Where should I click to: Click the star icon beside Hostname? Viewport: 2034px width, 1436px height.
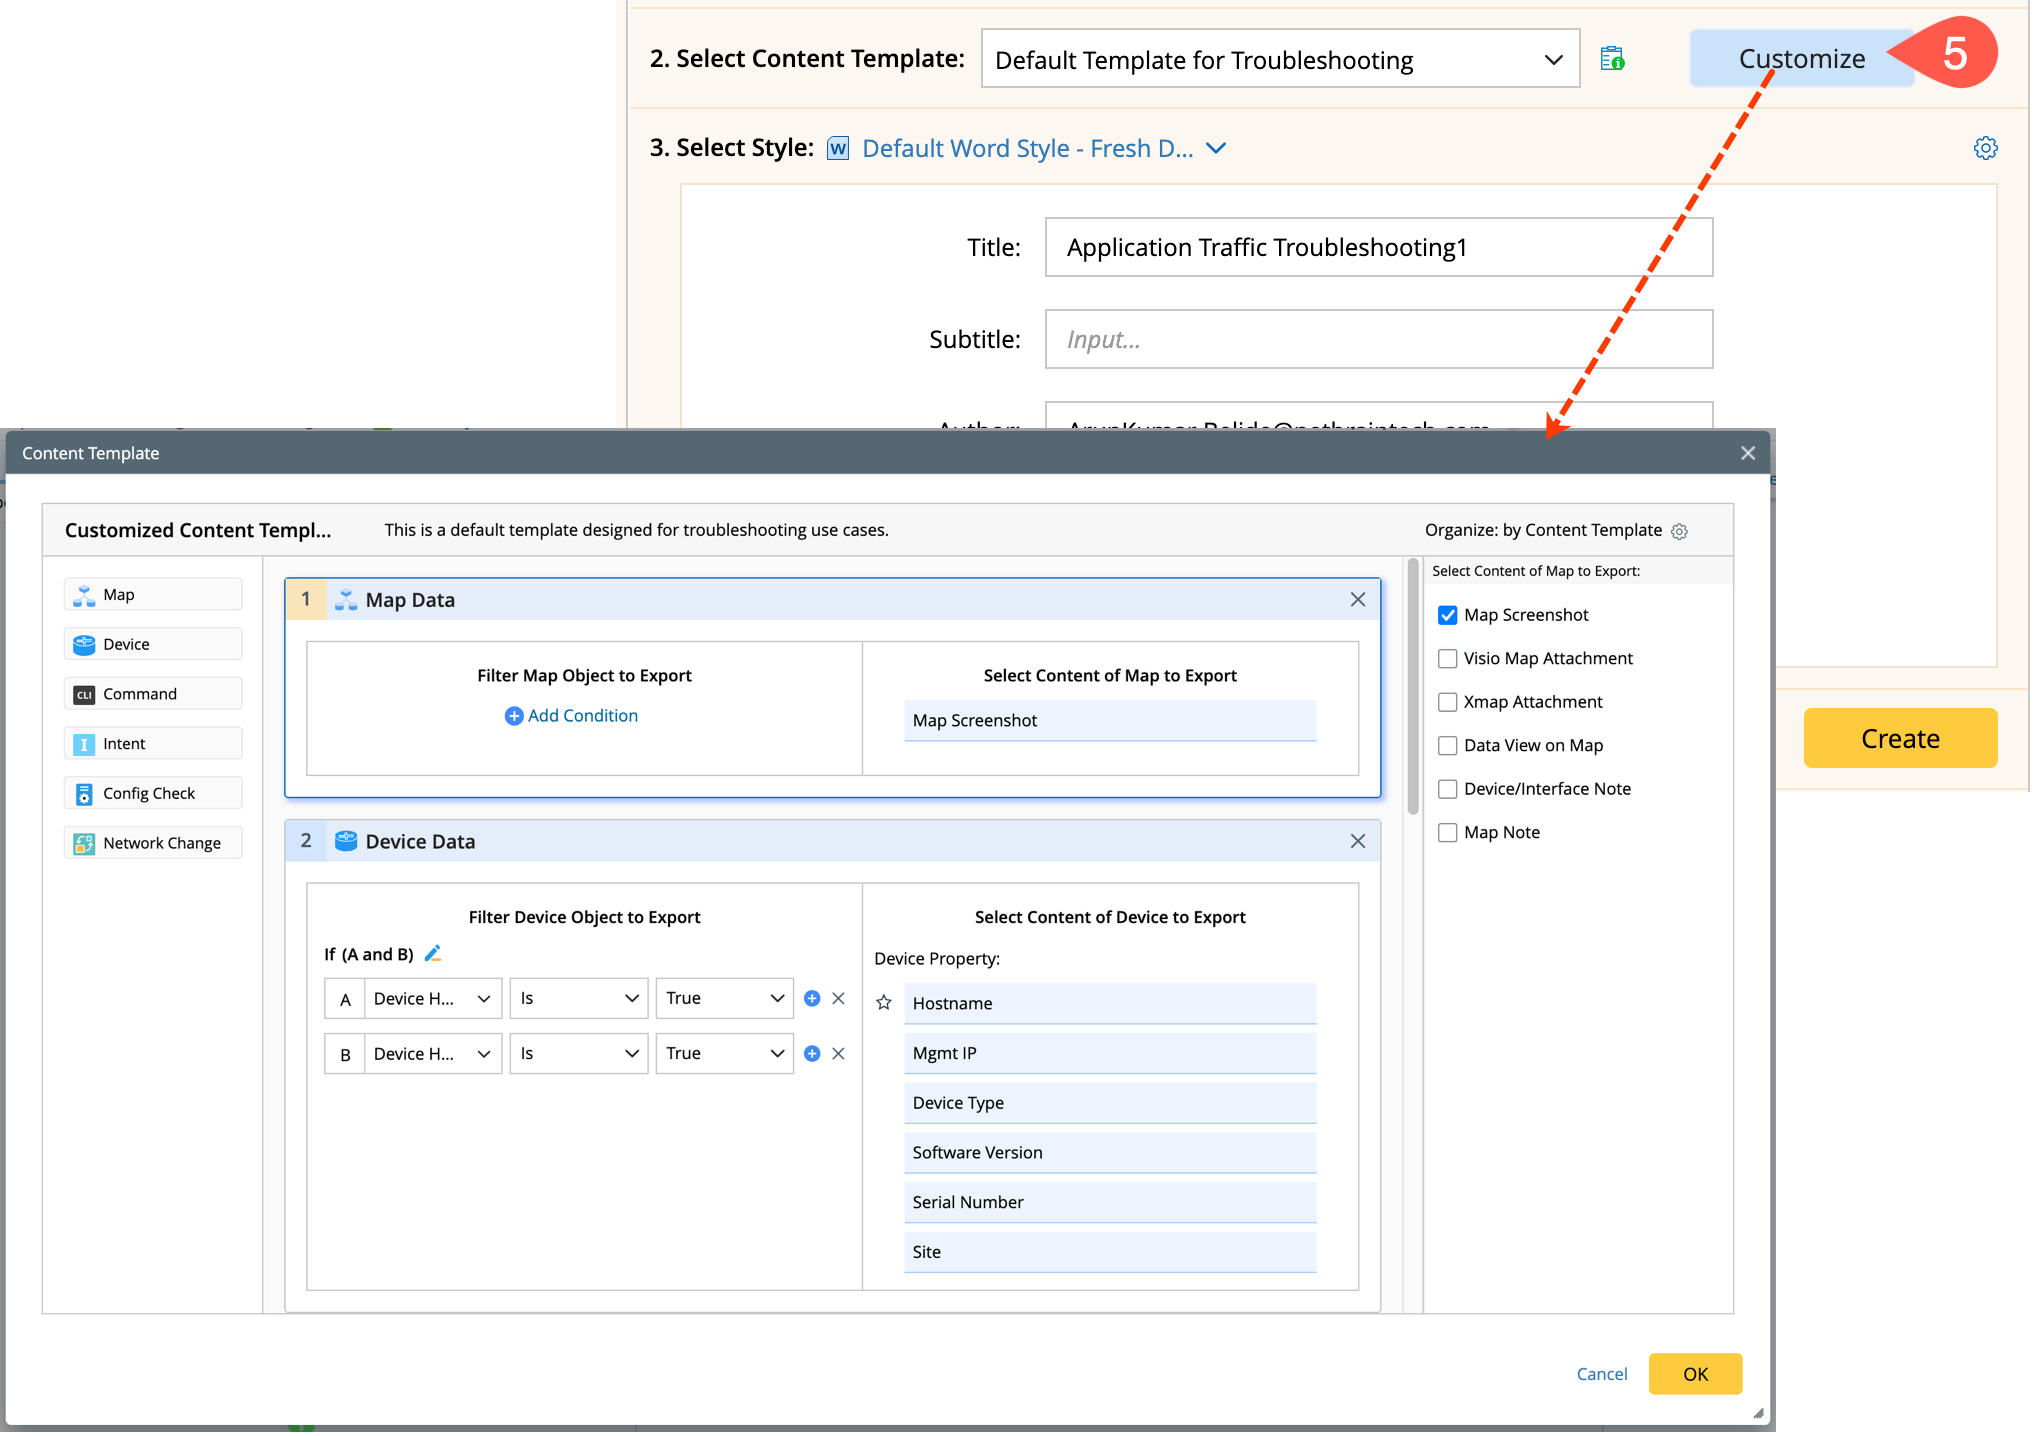[x=884, y=1003]
